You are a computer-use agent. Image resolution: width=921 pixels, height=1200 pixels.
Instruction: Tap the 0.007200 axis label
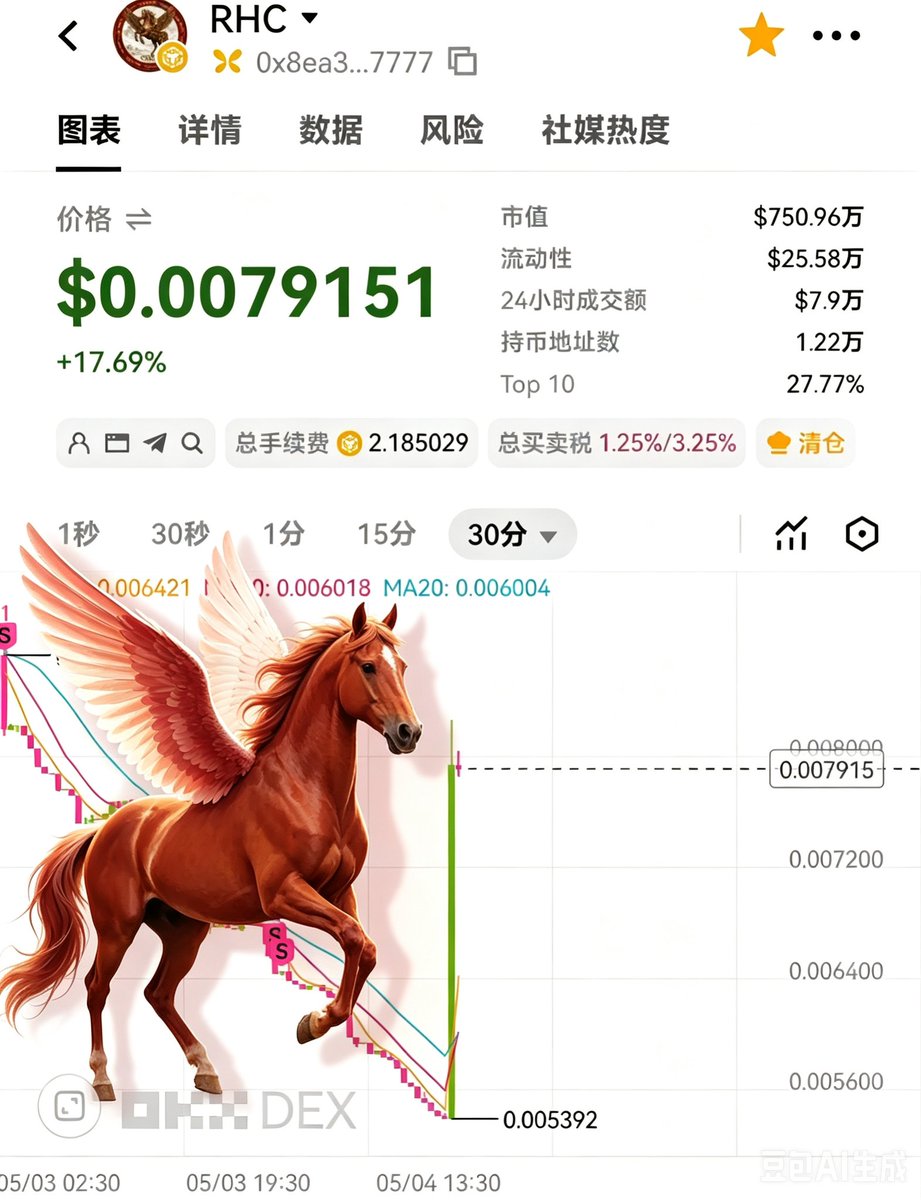[836, 860]
